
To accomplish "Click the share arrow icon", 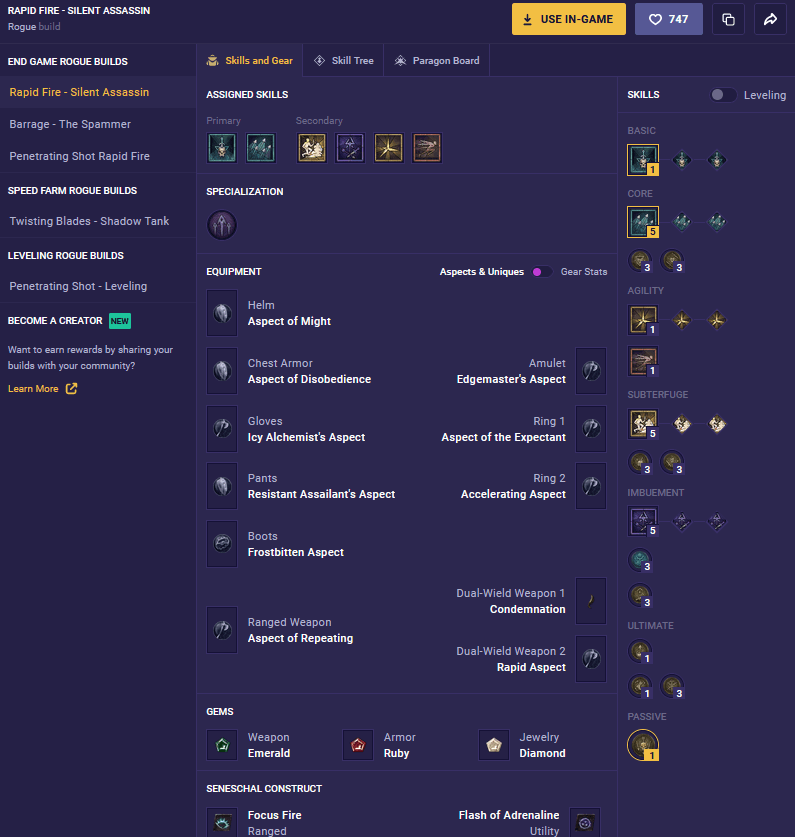I will [770, 19].
